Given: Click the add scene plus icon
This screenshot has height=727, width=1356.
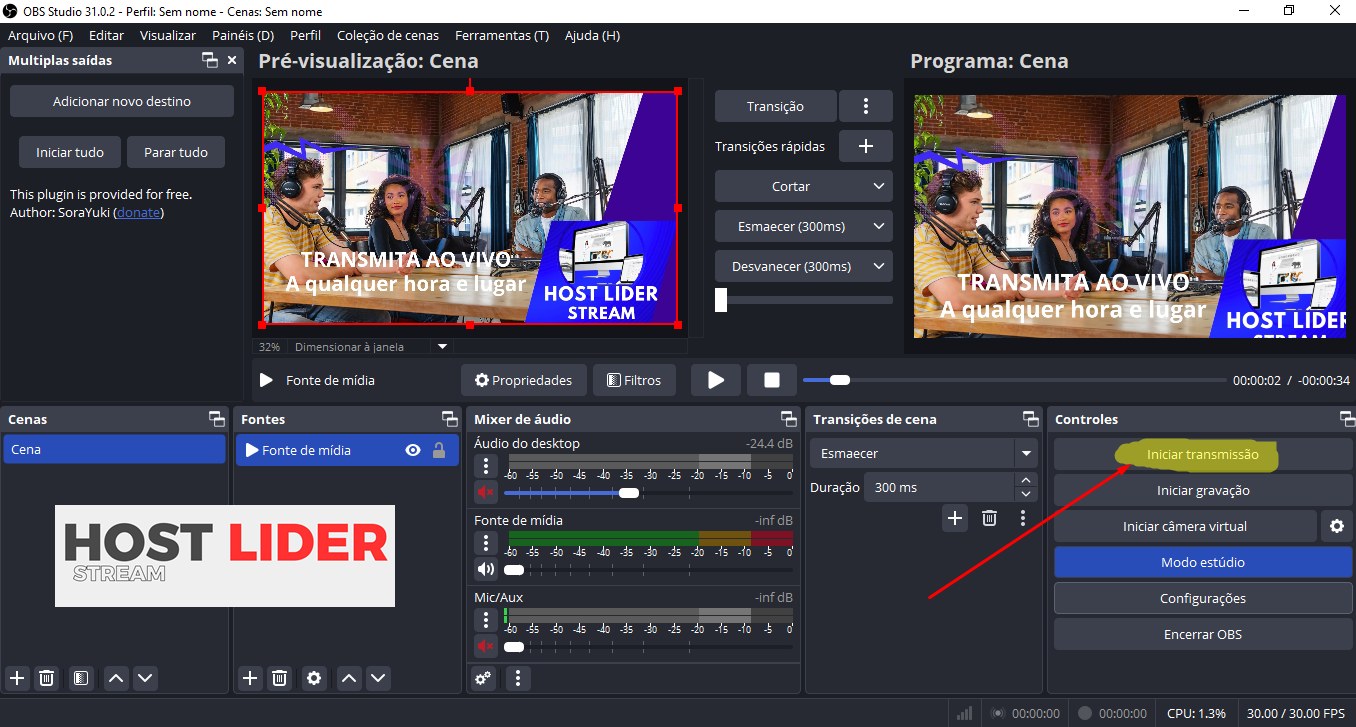Looking at the screenshot, I should coord(16,678).
